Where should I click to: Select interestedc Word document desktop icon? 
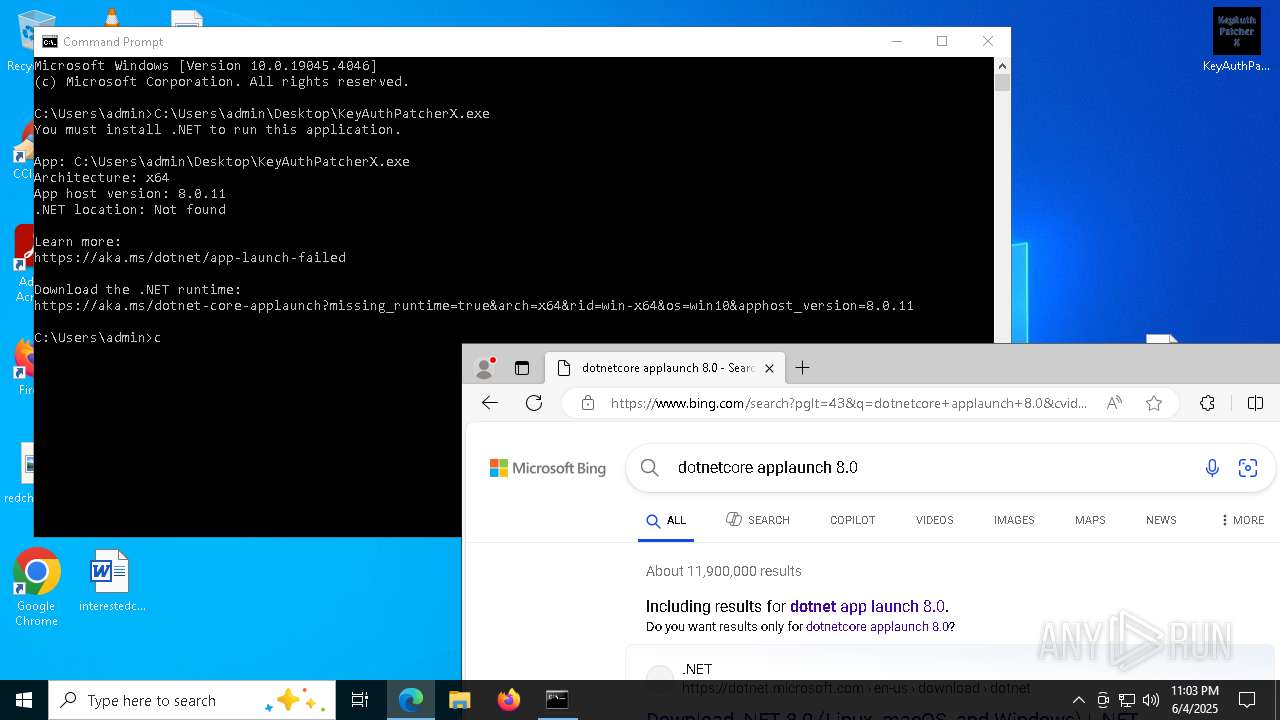111,581
